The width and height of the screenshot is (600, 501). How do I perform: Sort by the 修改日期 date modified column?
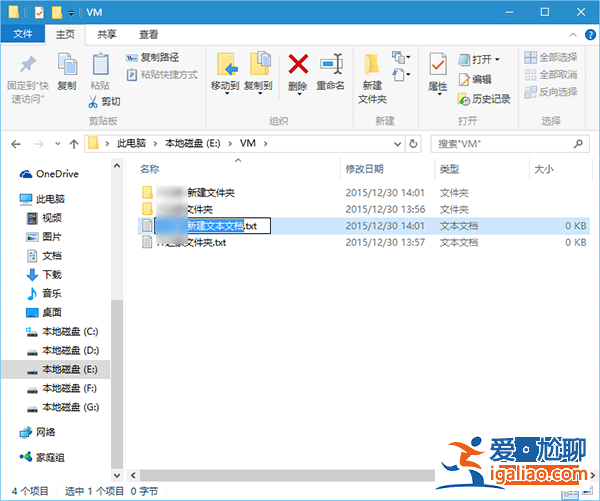364,169
